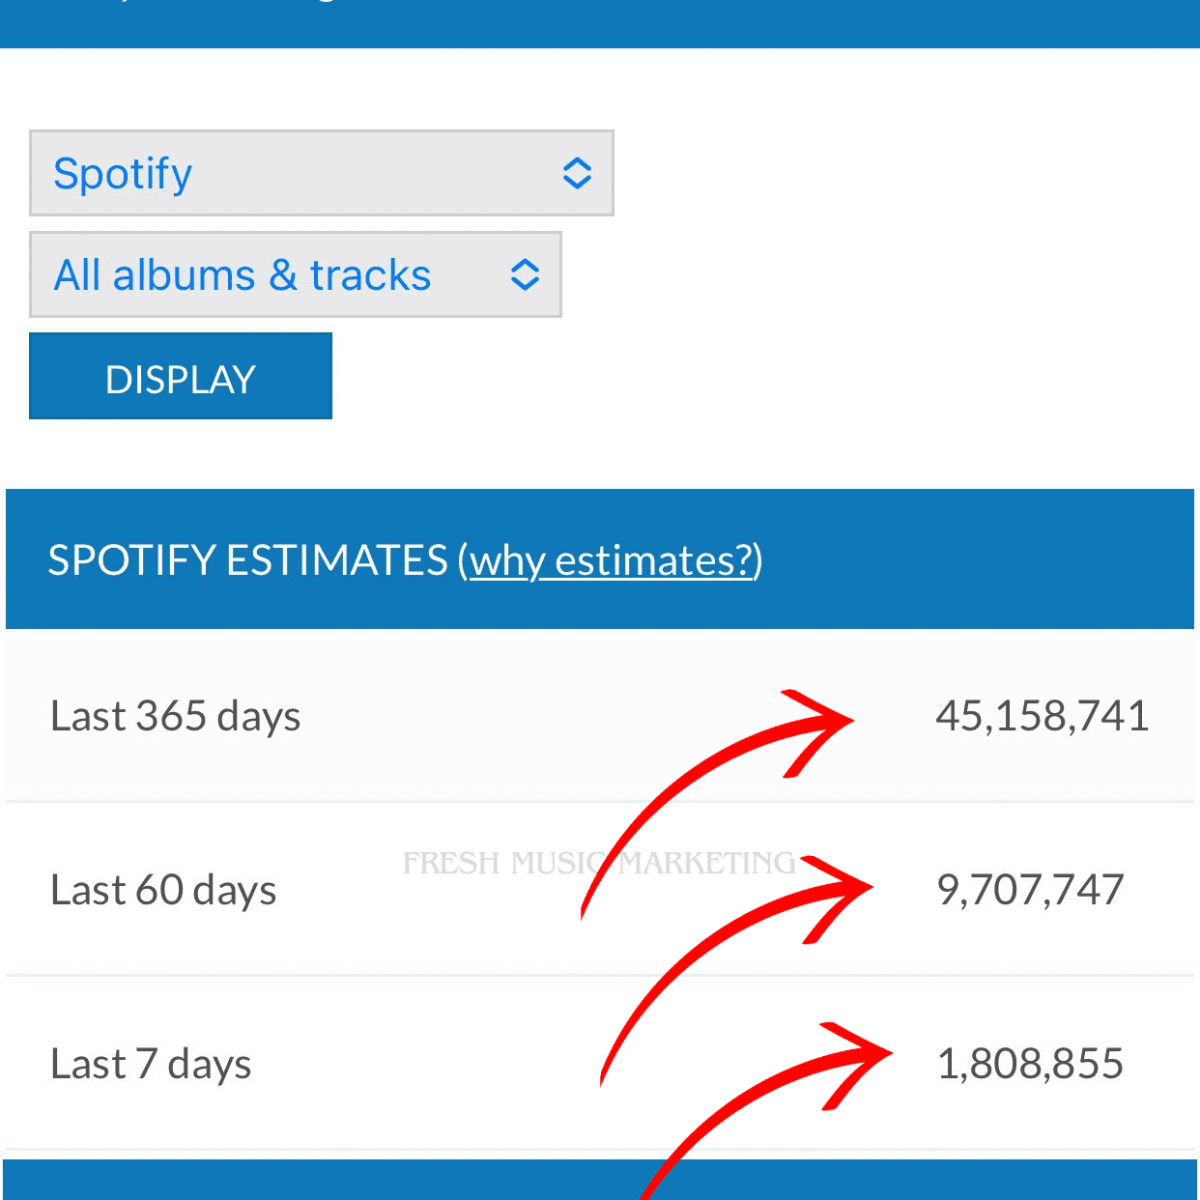Screen dimensions: 1200x1200
Task: Open the All albums & tracks dropdown
Action: coord(295,275)
